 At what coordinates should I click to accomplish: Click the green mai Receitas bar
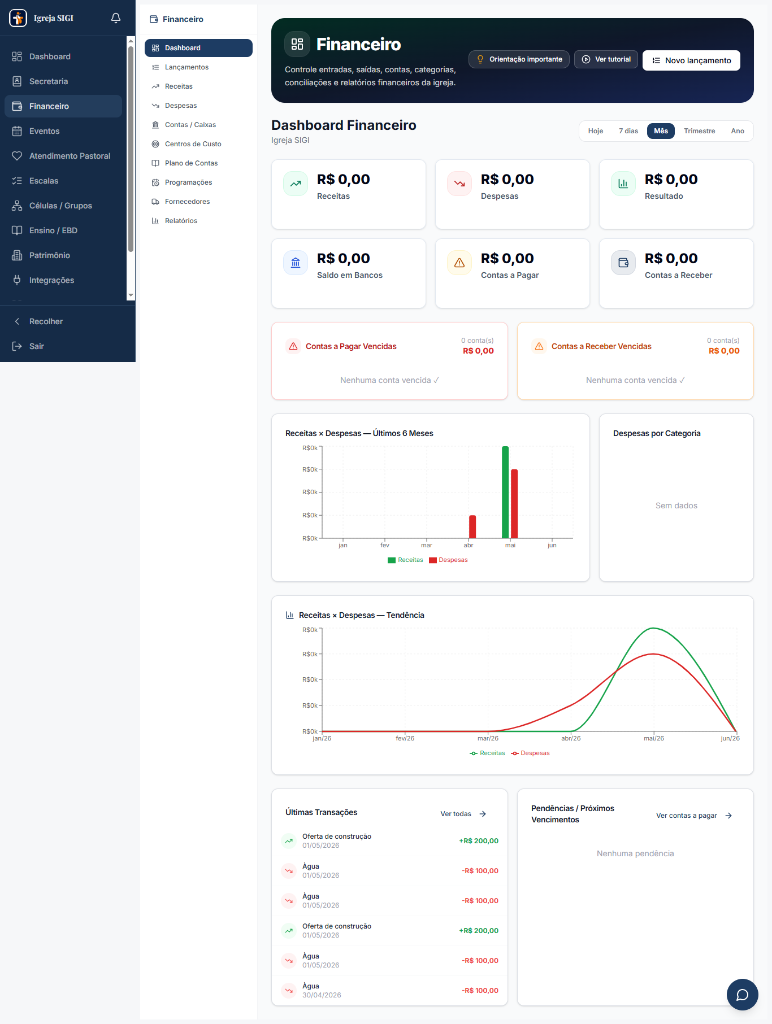point(506,492)
